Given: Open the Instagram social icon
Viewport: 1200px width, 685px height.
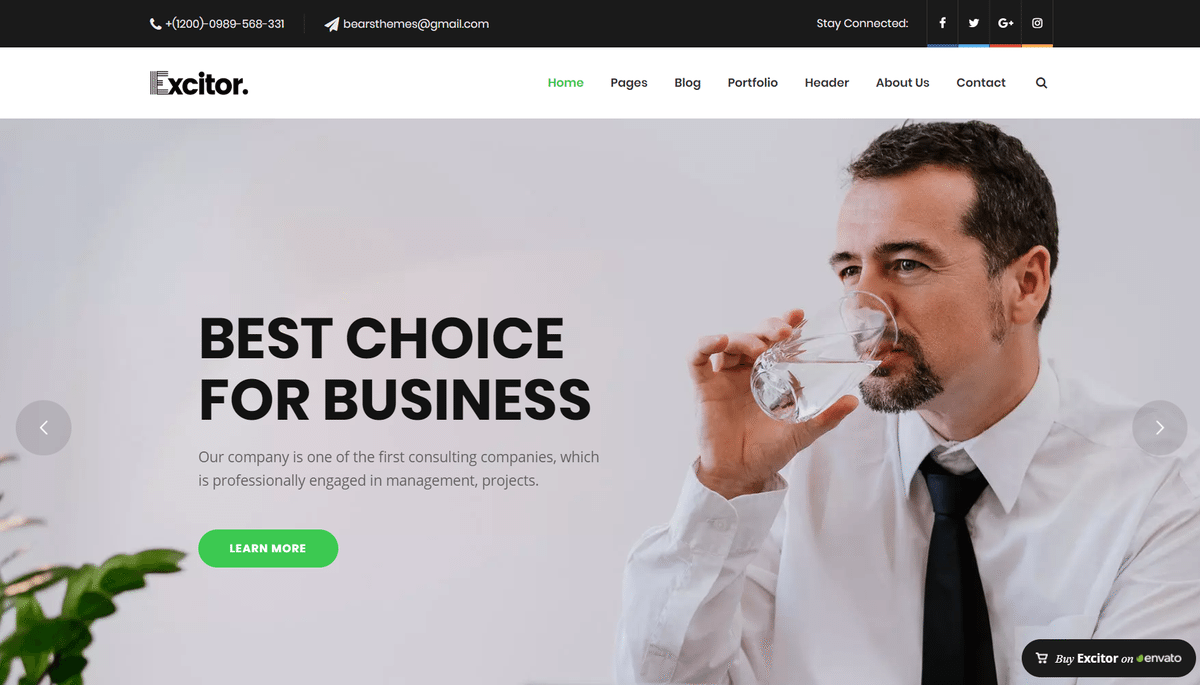Looking at the screenshot, I should pyautogui.click(x=1038, y=23).
